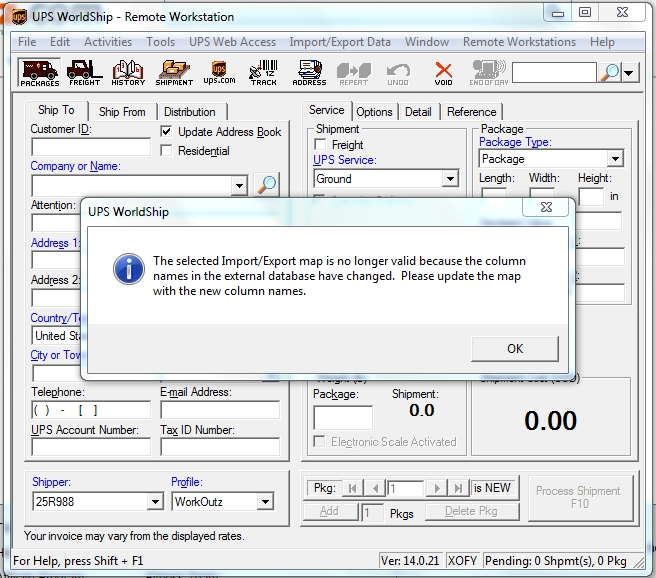This screenshot has height=578, width=656.
Task: Click the Height dimension field
Action: point(591,196)
